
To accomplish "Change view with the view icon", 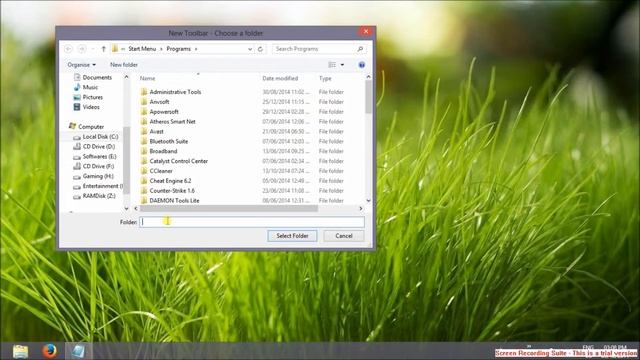I will pyautogui.click(x=332, y=65).
